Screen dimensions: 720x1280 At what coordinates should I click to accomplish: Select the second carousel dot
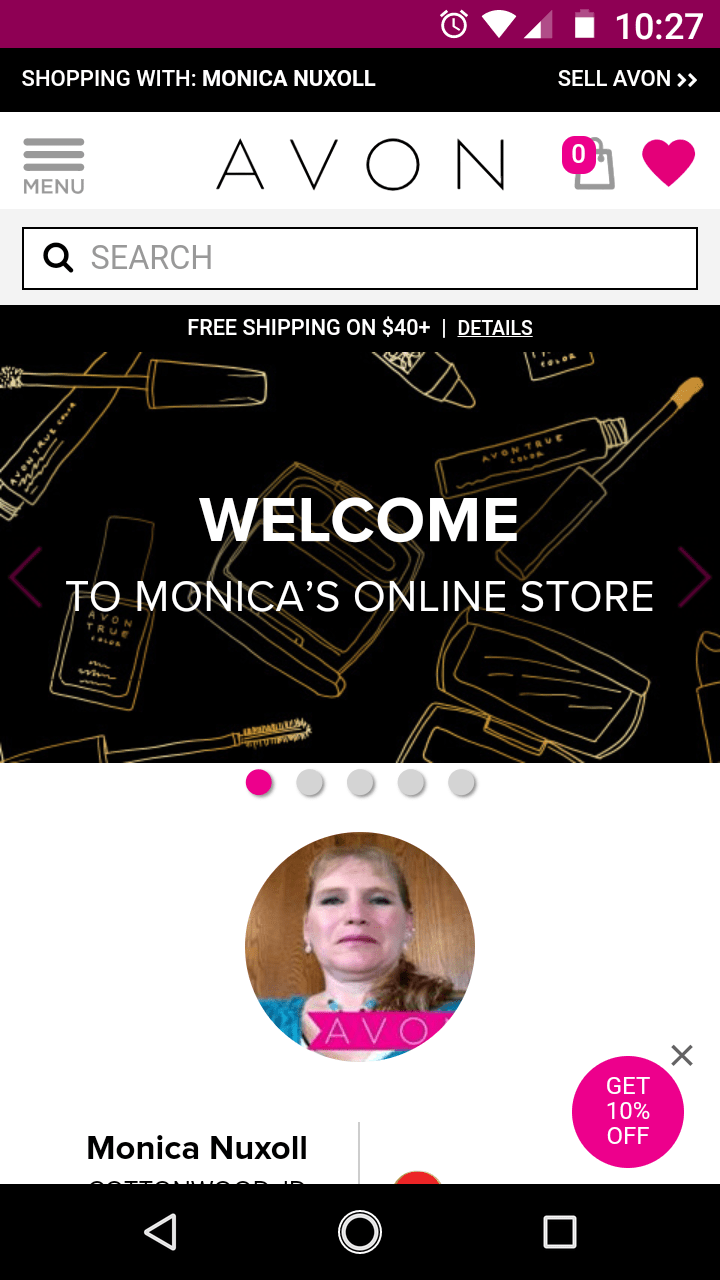pyautogui.click(x=310, y=782)
